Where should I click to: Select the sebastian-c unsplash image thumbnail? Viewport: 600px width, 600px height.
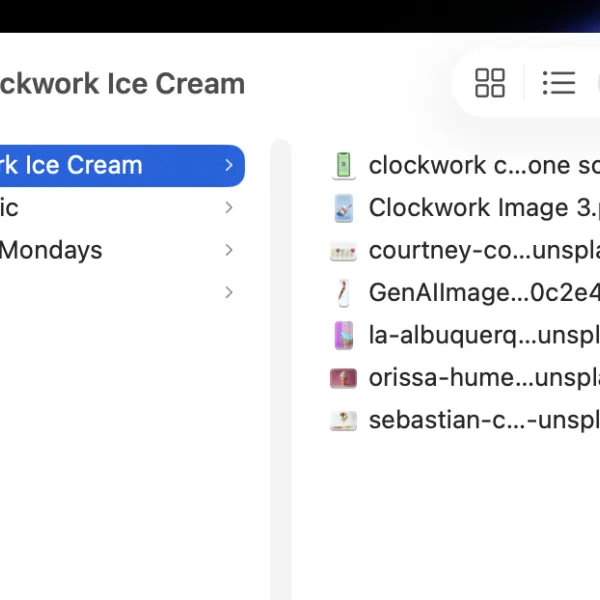[343, 420]
